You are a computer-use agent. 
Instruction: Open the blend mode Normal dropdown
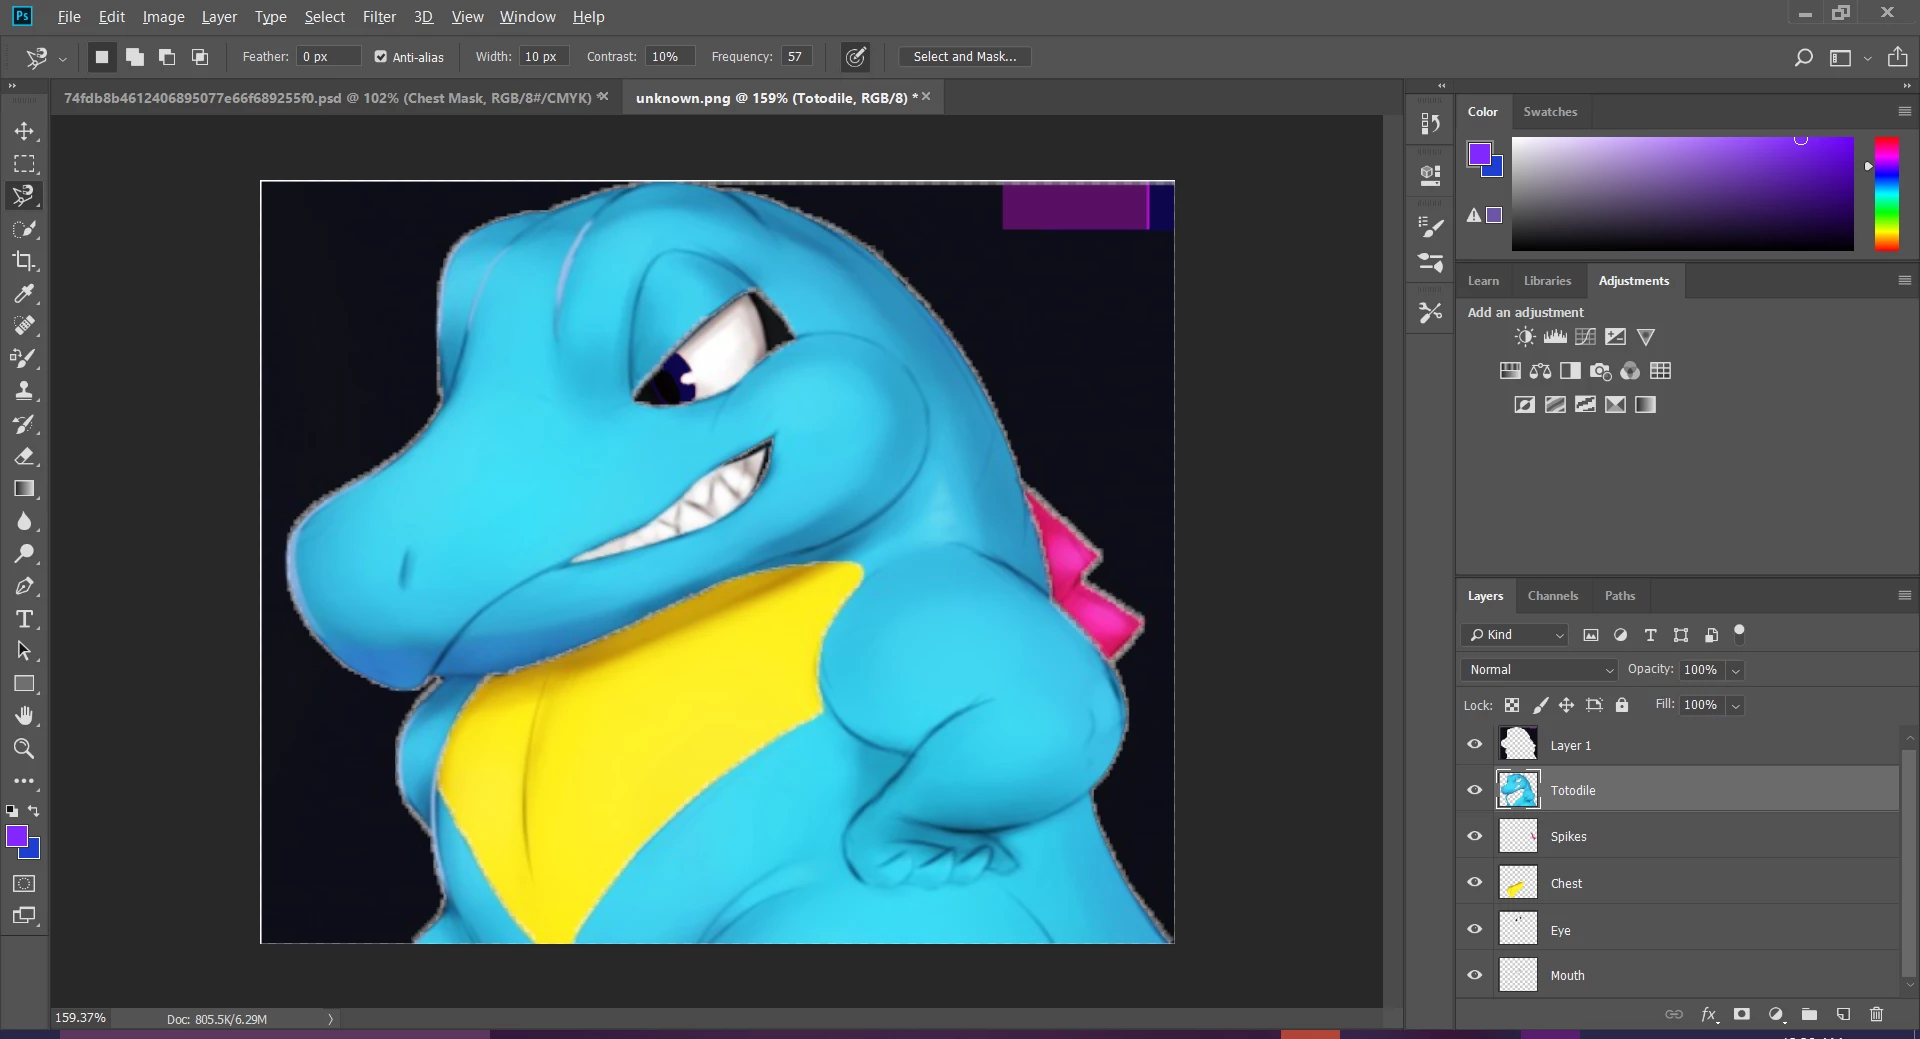[1540, 670]
